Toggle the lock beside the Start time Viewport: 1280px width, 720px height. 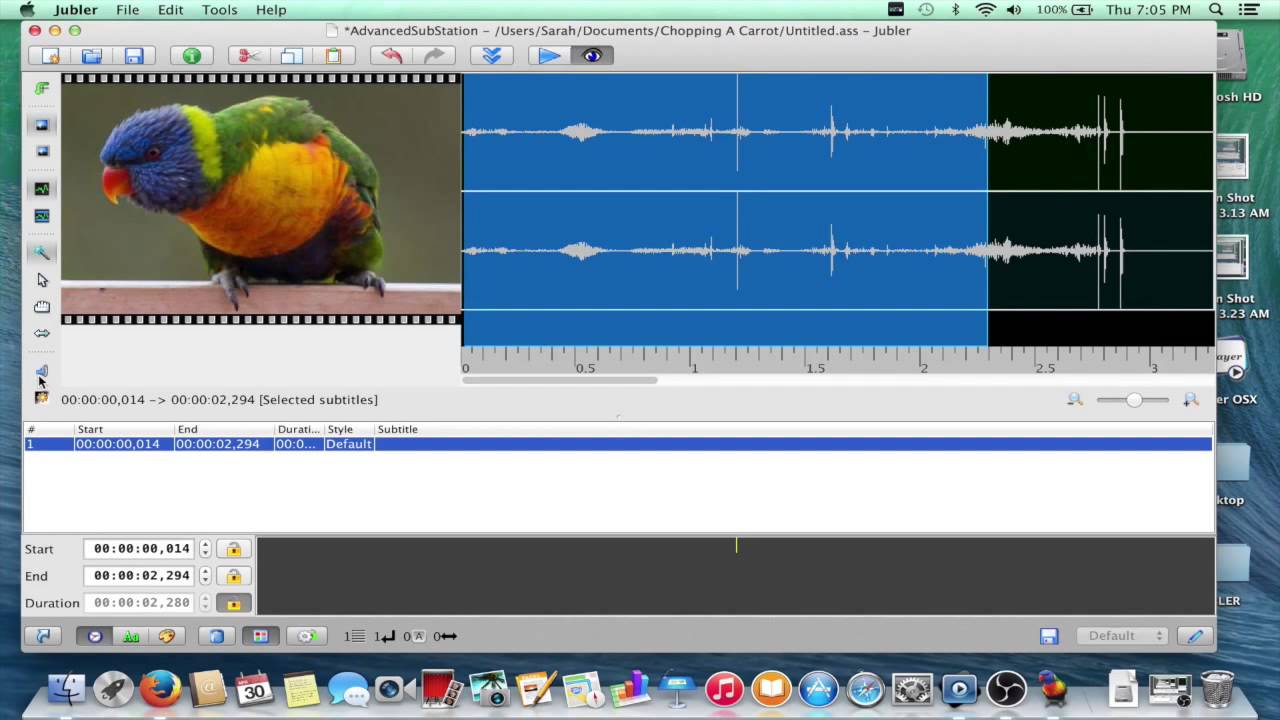[233, 549]
